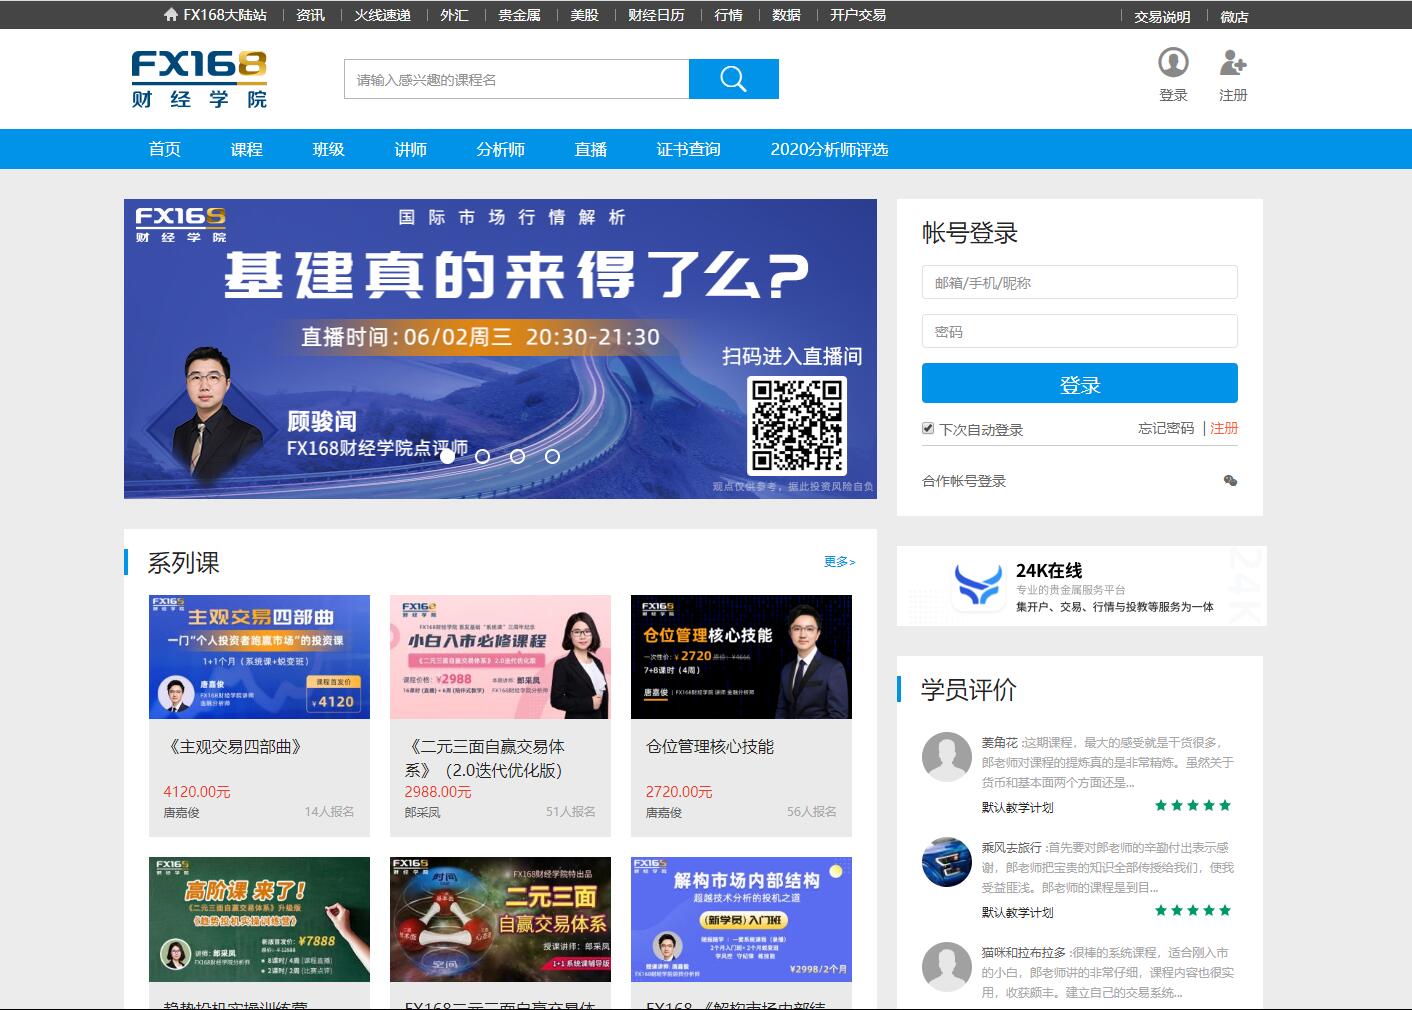Click the FX168大陆站 link

coord(225,15)
